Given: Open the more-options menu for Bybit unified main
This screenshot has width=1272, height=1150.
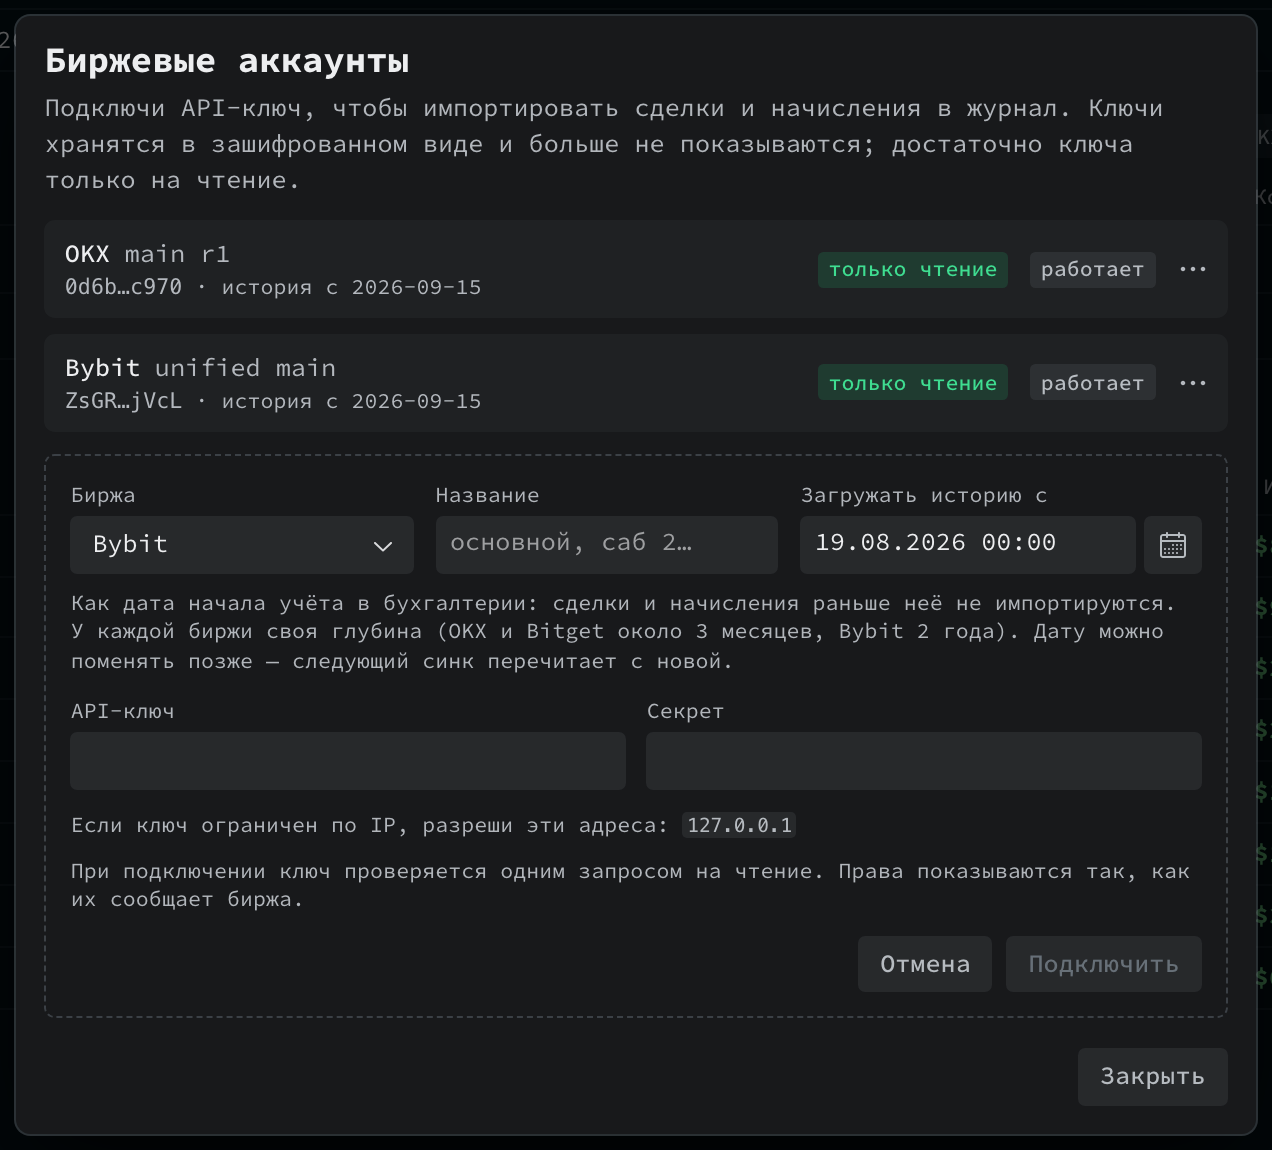Looking at the screenshot, I should point(1192,383).
